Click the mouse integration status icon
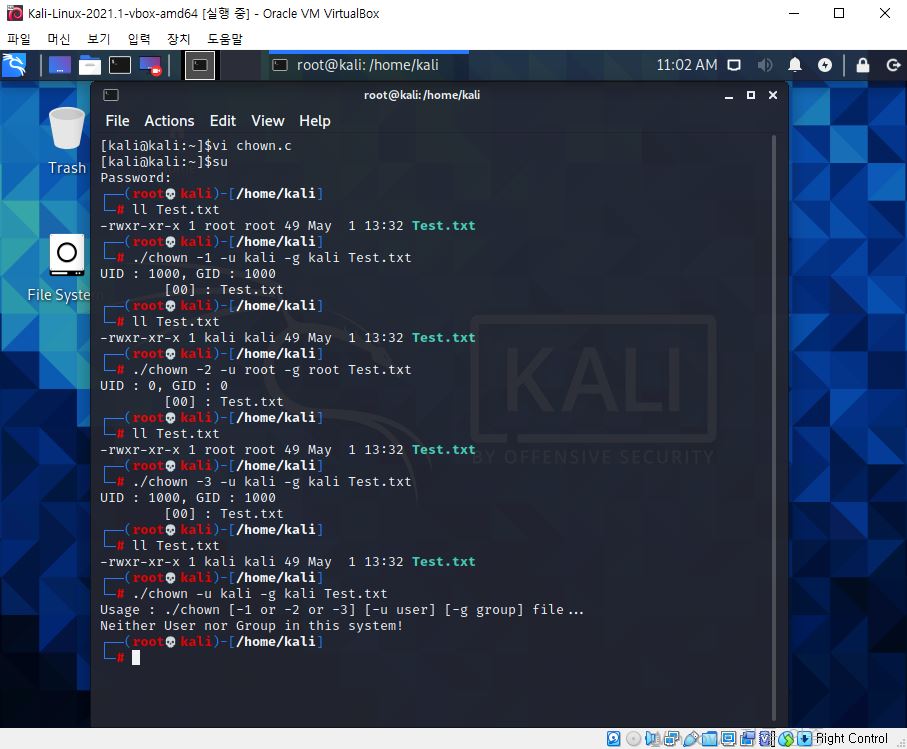 click(x=786, y=739)
